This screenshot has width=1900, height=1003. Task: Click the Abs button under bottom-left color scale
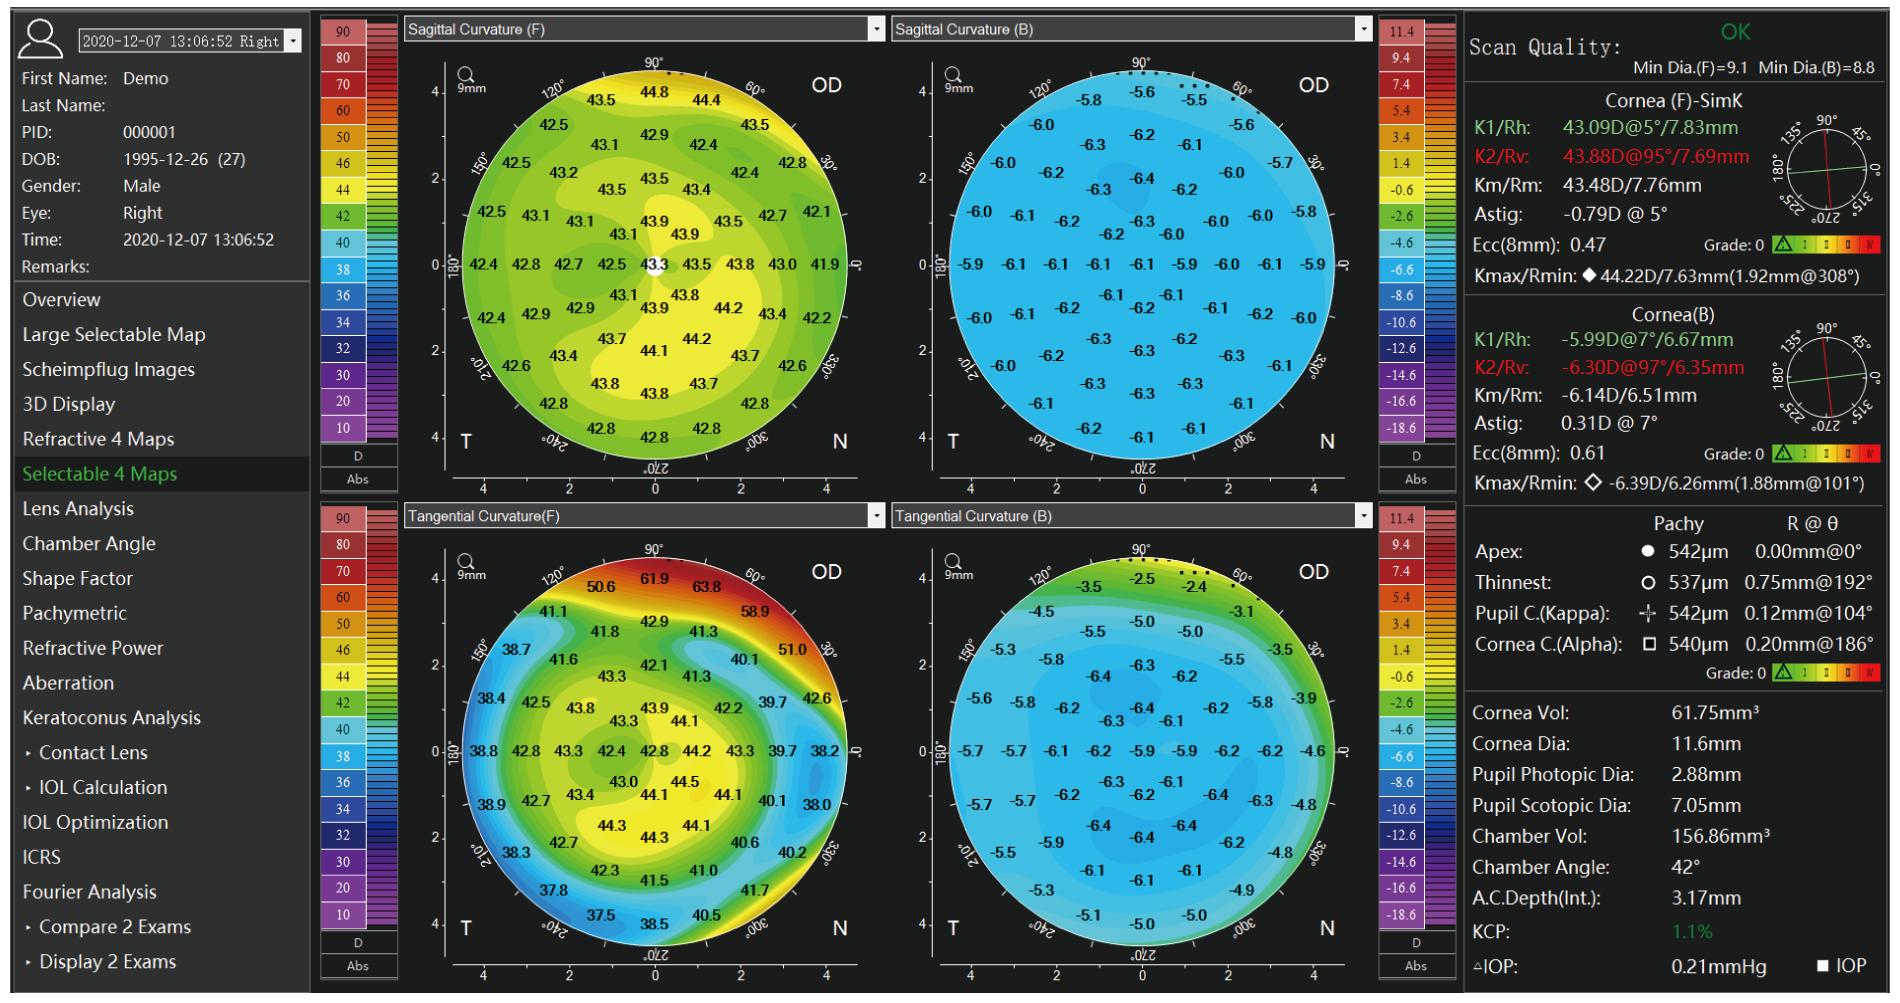[358, 966]
